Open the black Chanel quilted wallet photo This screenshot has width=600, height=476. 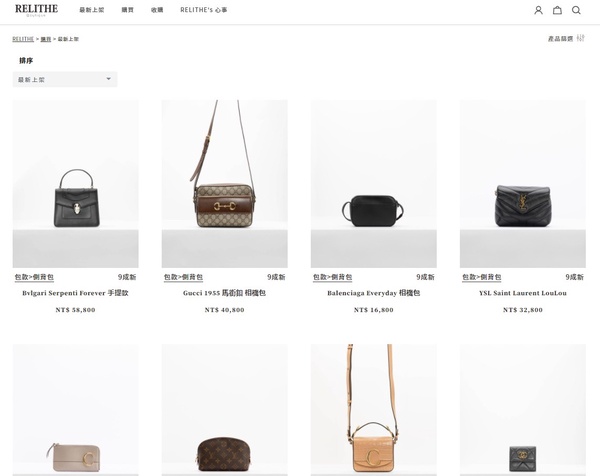click(523, 410)
